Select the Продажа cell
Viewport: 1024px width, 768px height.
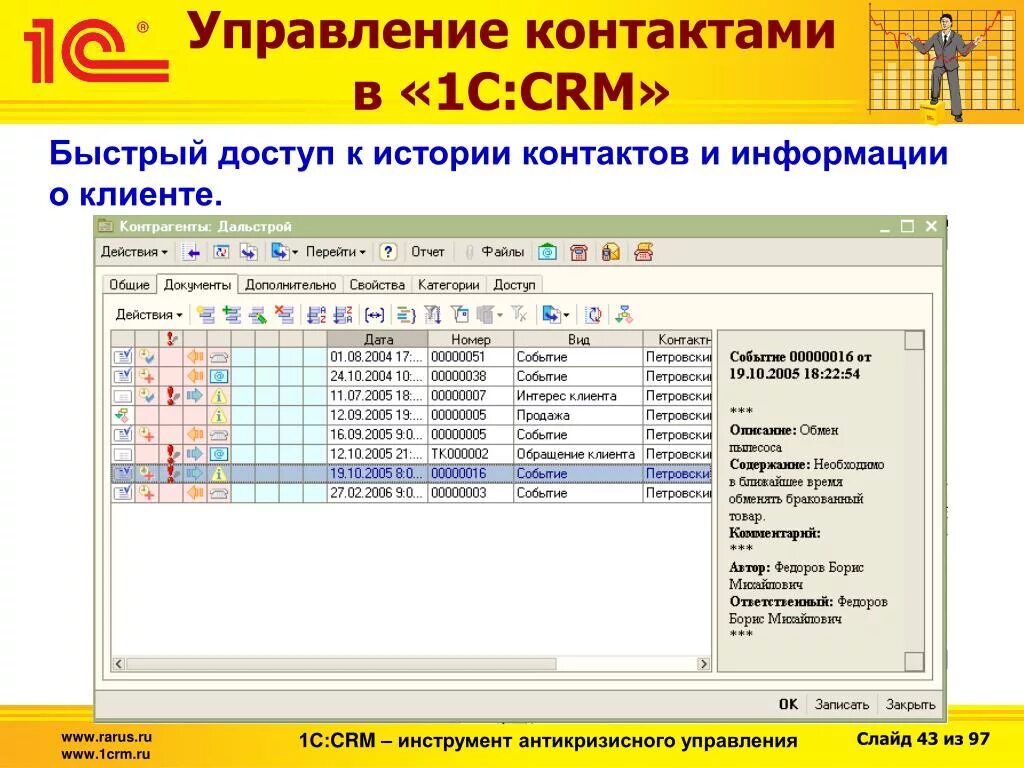tap(578, 415)
